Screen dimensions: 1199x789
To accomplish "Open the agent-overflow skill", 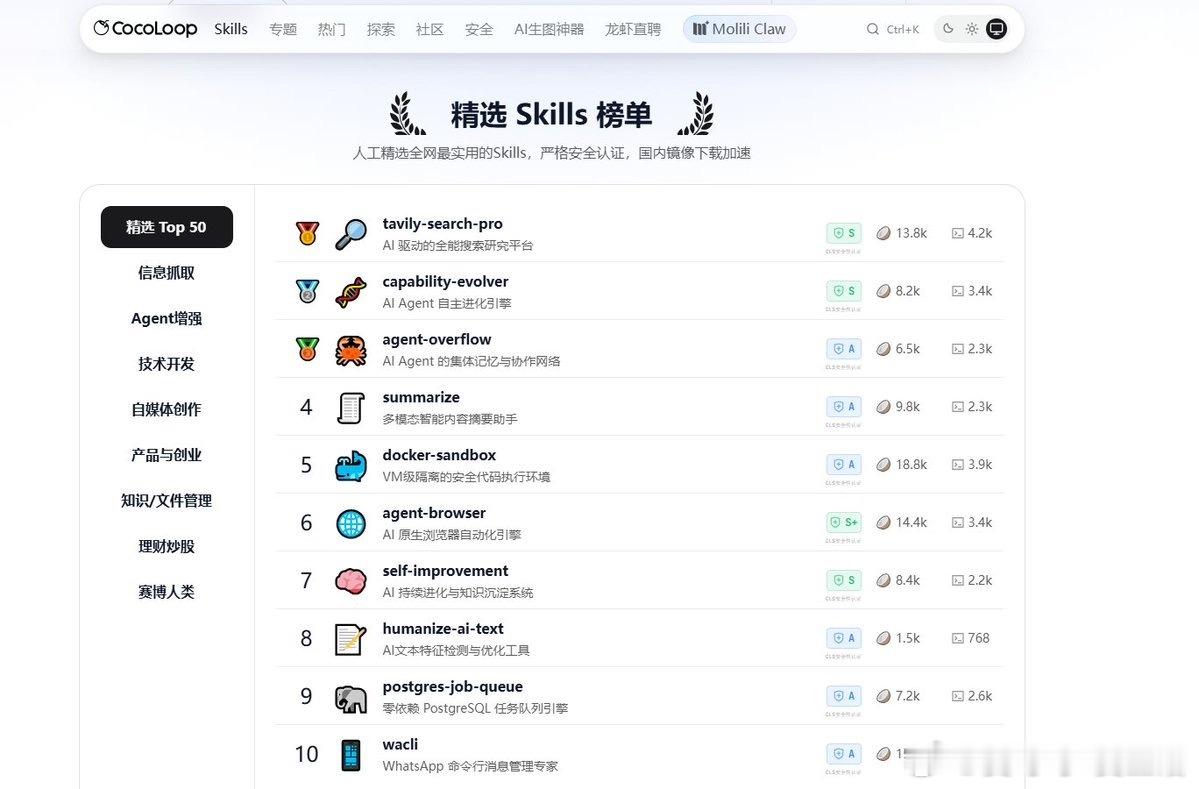I will pyautogui.click(x=437, y=339).
